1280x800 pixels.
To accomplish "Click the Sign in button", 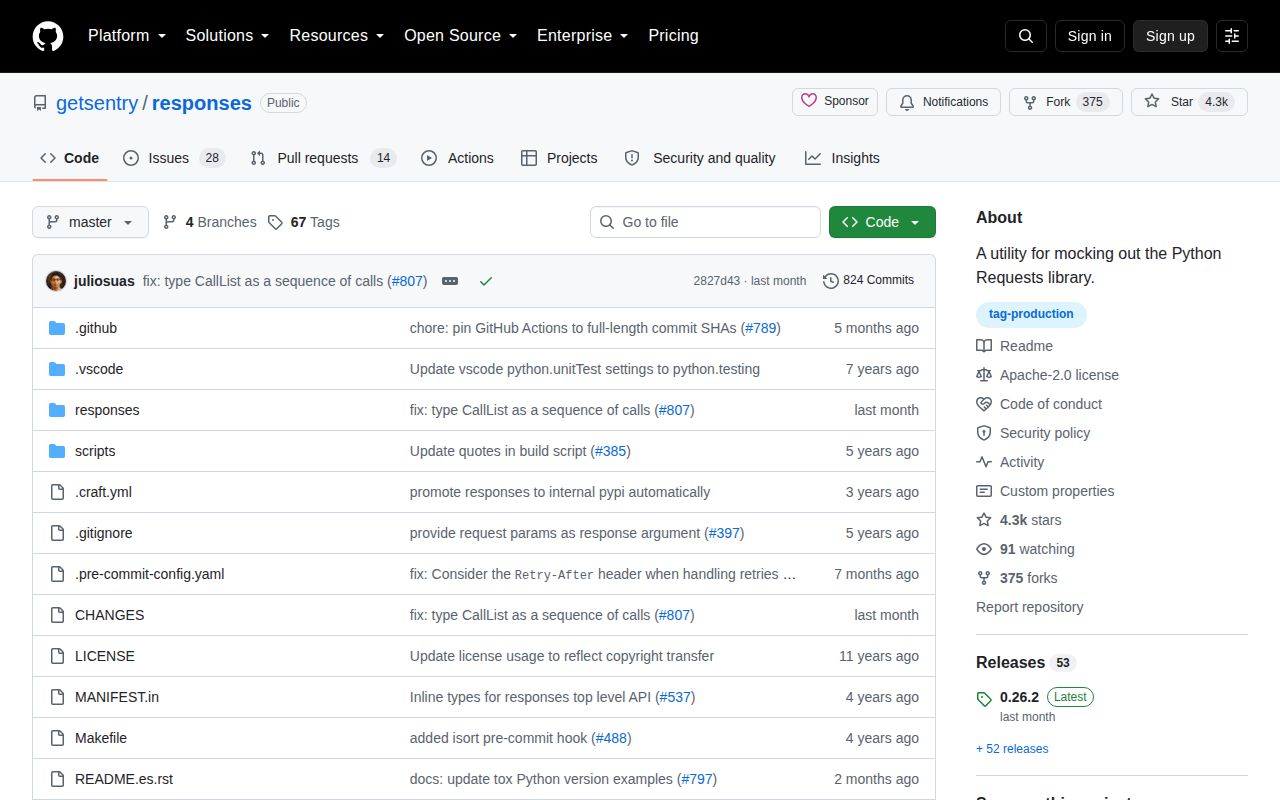I will pyautogui.click(x=1089, y=36).
